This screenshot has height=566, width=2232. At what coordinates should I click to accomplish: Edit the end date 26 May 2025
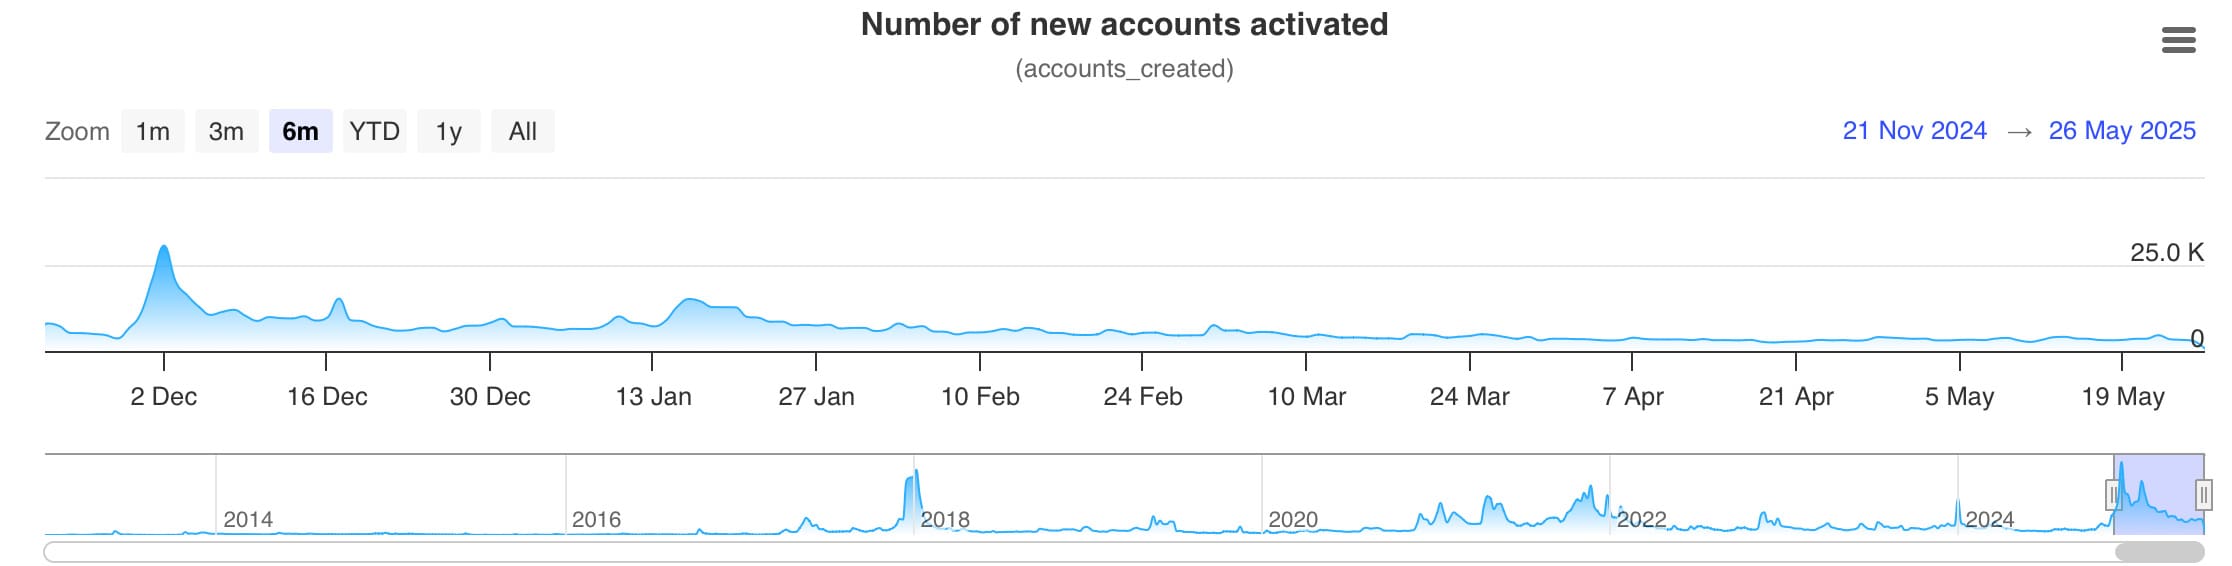pyautogui.click(x=2122, y=131)
